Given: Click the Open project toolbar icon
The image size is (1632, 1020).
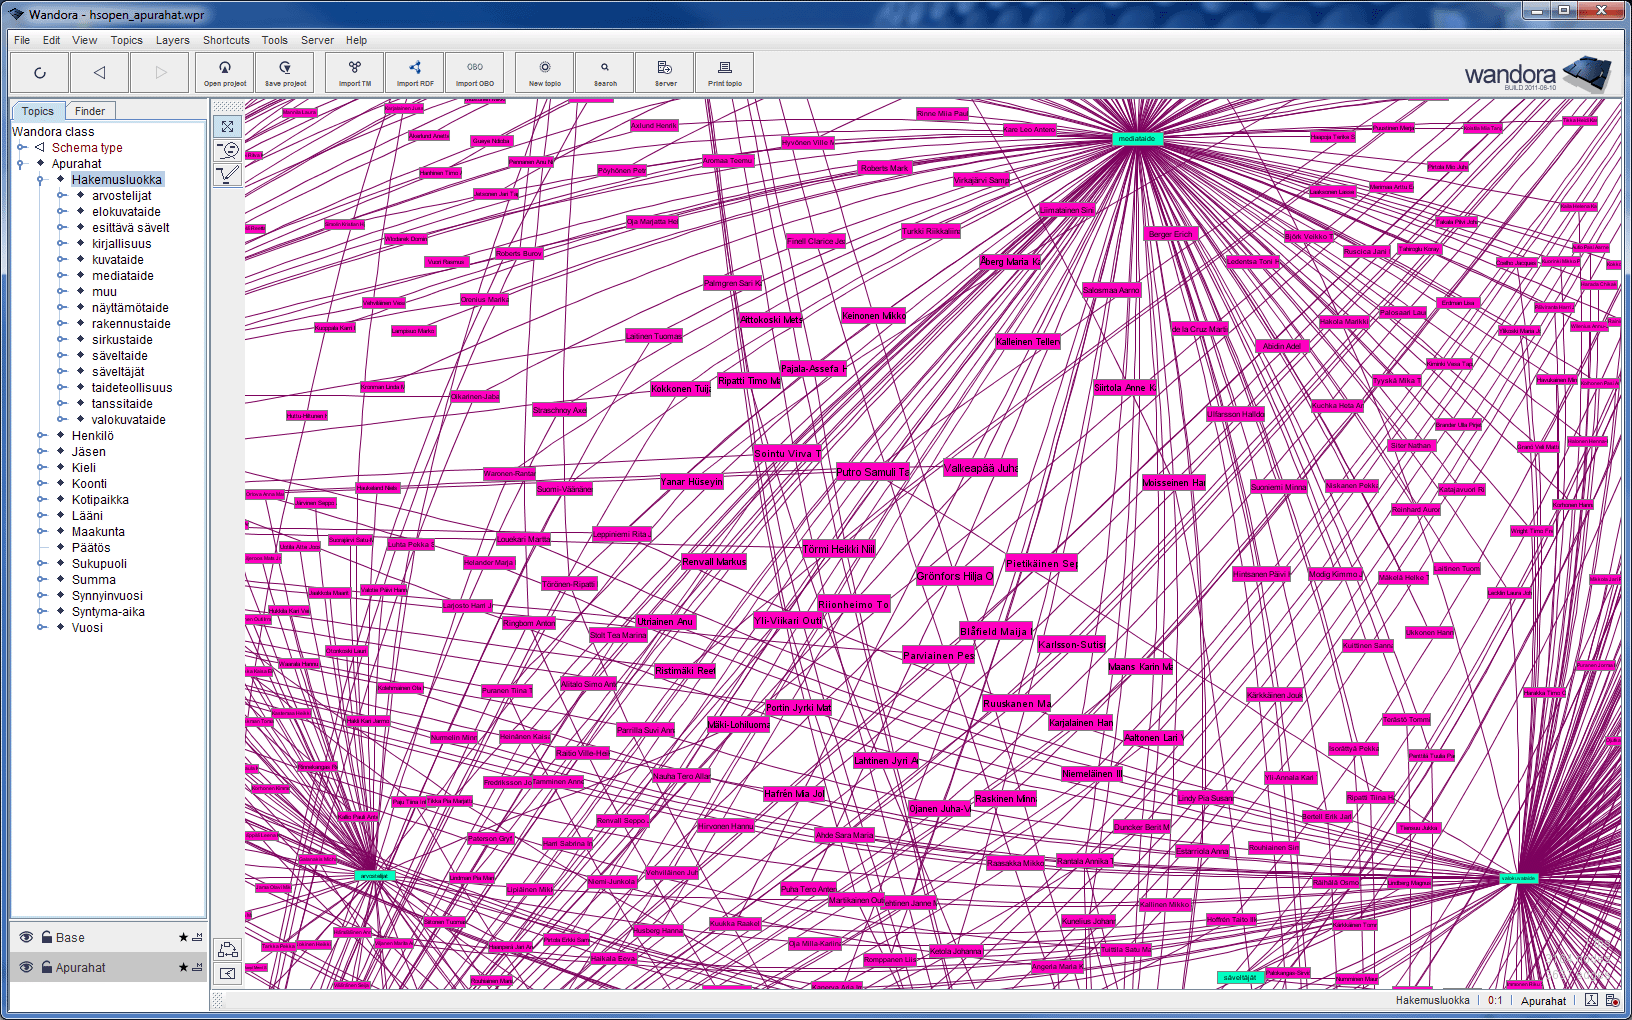Looking at the screenshot, I should click(225, 72).
